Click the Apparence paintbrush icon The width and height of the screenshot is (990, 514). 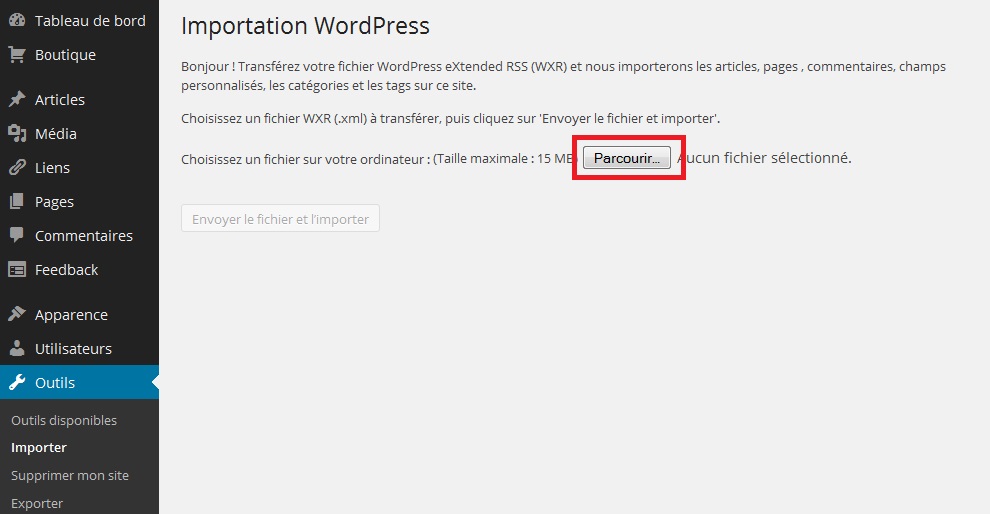click(17, 315)
